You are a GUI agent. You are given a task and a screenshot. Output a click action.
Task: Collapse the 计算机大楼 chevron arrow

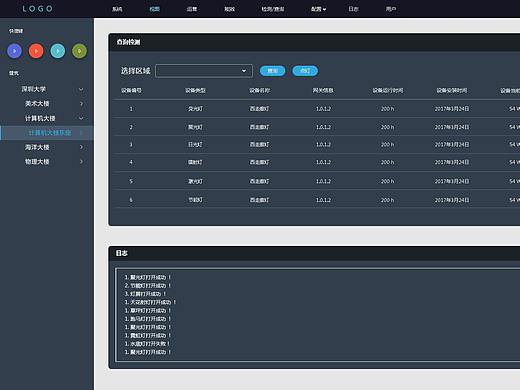click(x=81, y=118)
